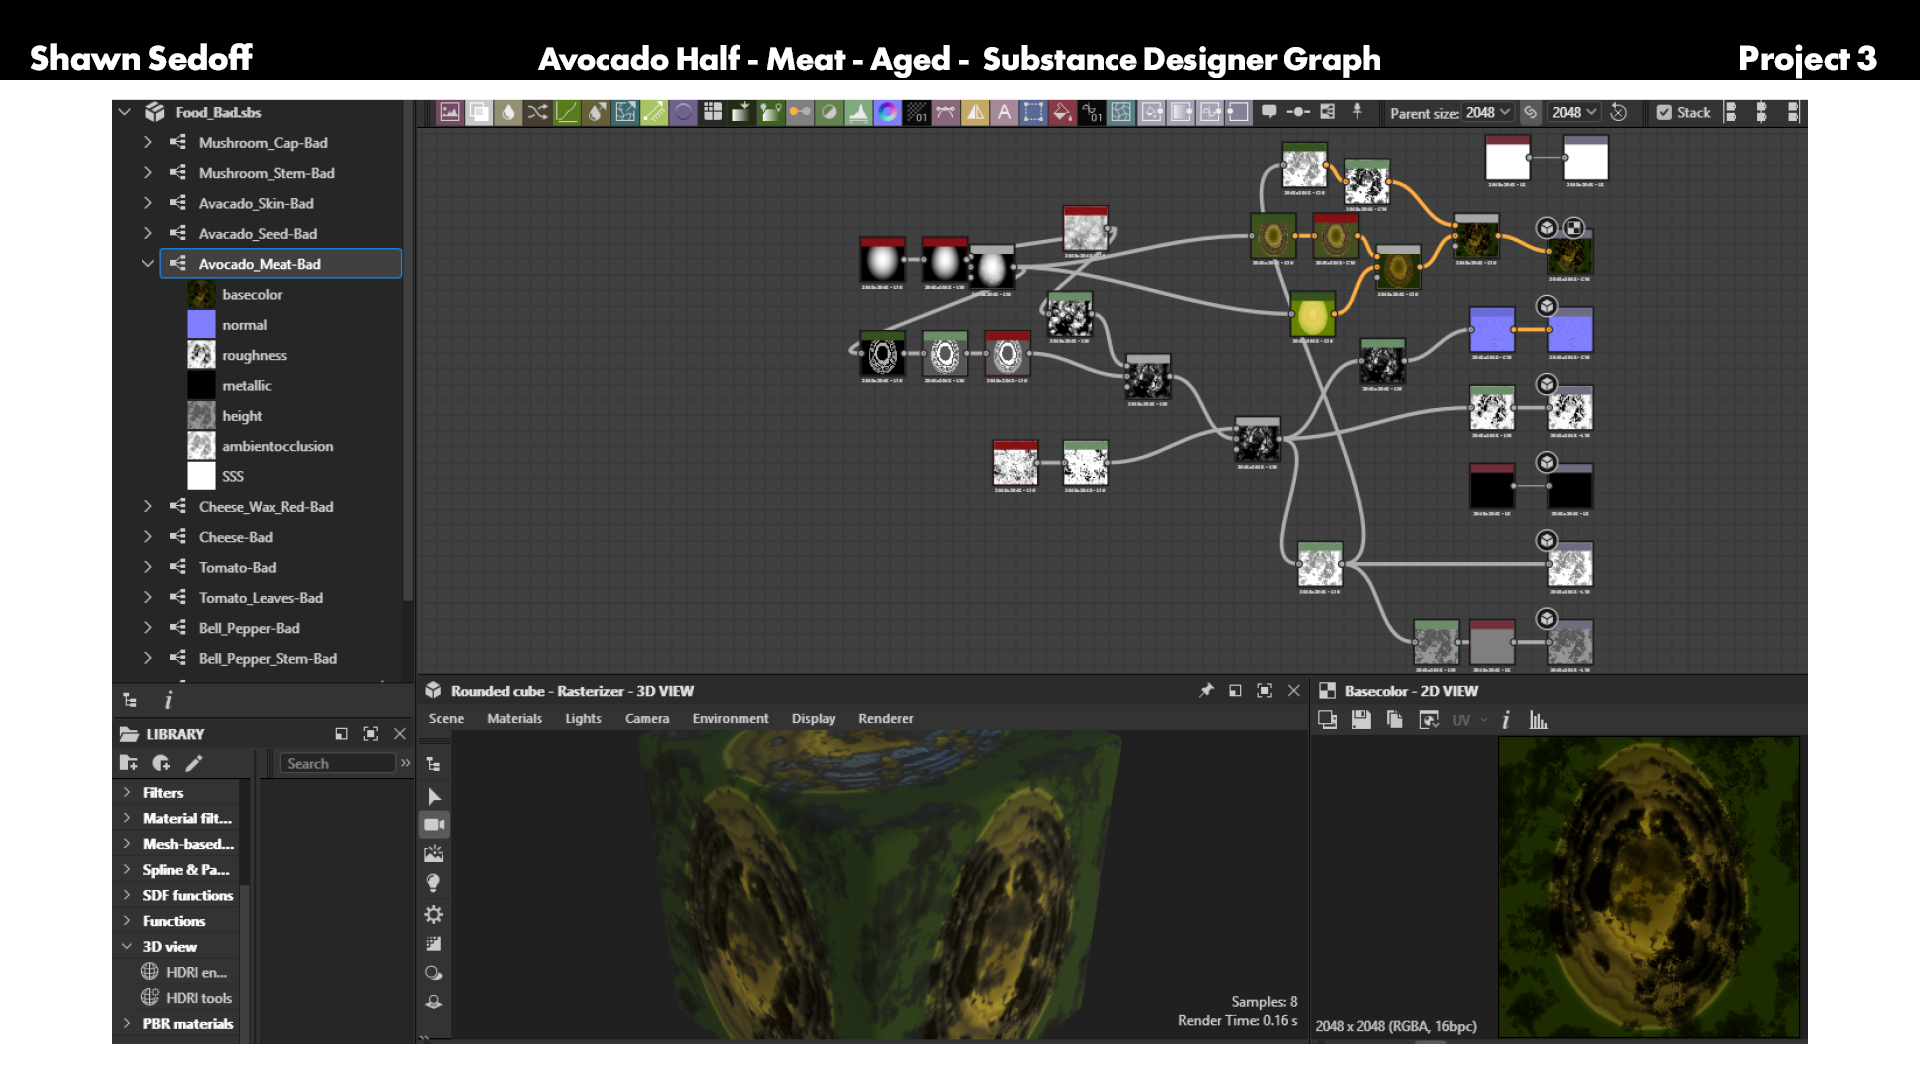Select the SDF functions library category

187,895
